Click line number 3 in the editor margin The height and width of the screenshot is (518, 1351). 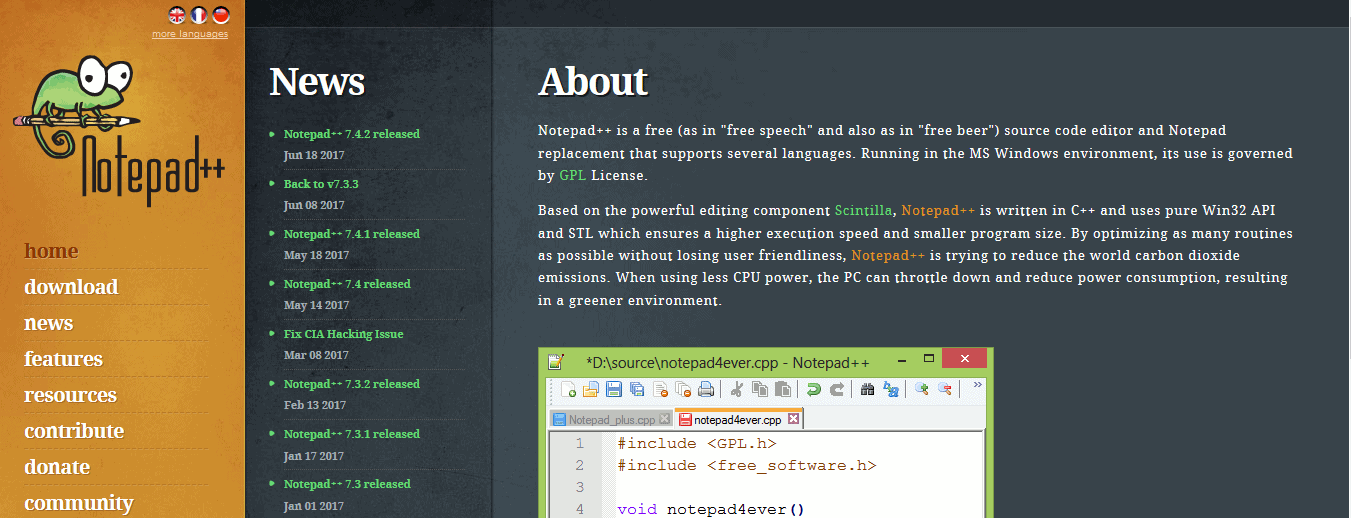pyautogui.click(x=580, y=487)
